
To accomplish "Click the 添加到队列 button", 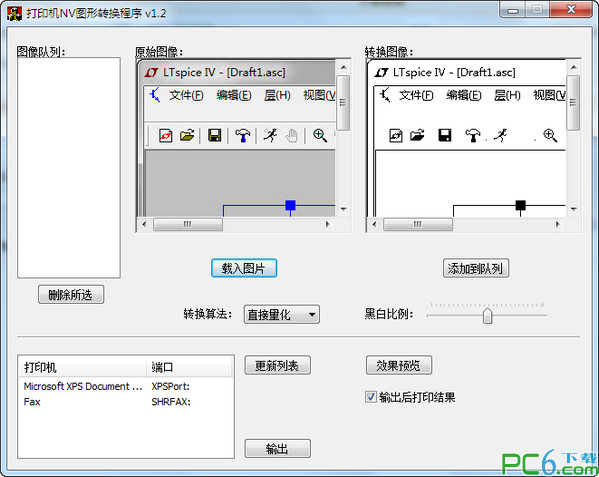I will 476,268.
